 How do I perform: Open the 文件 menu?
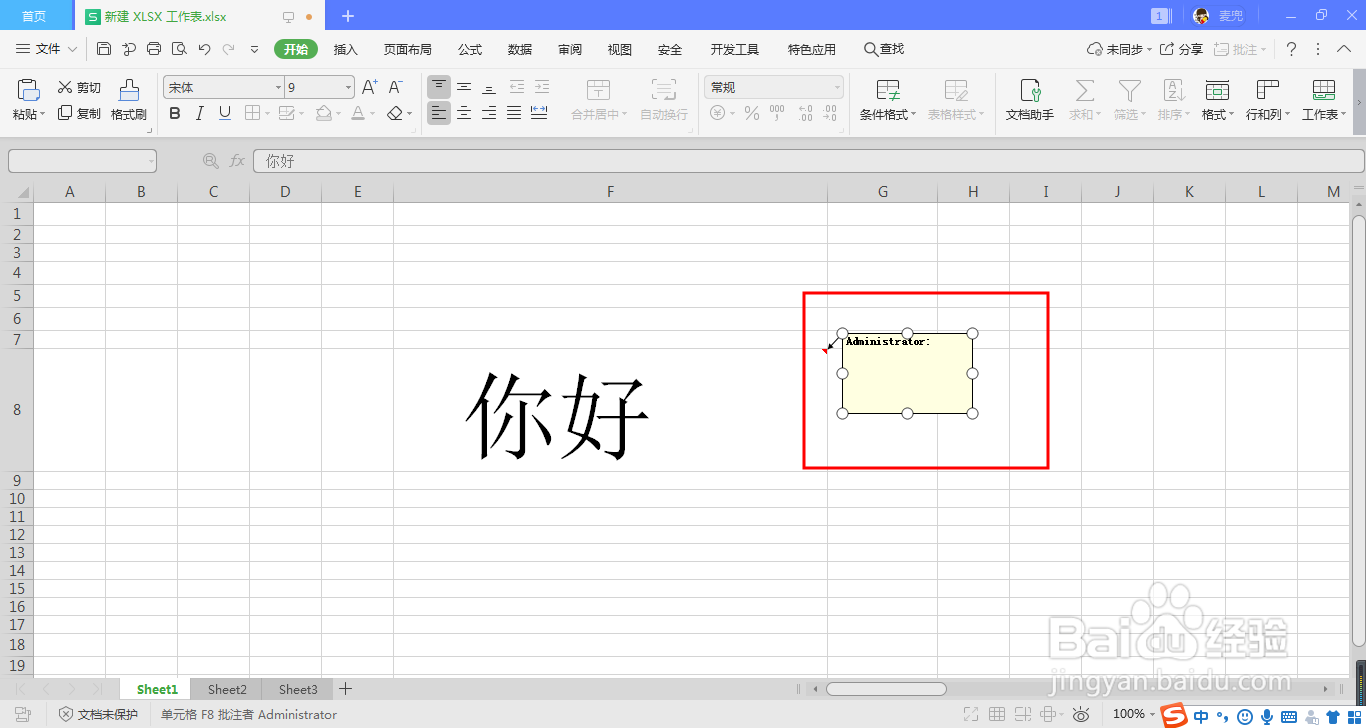(47, 48)
